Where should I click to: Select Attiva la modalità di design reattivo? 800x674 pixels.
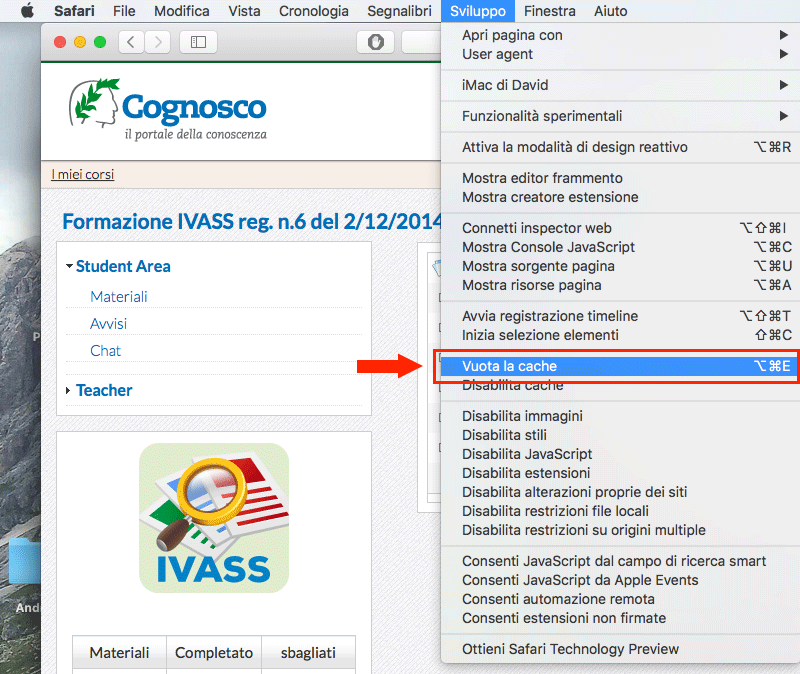[x=620, y=147]
